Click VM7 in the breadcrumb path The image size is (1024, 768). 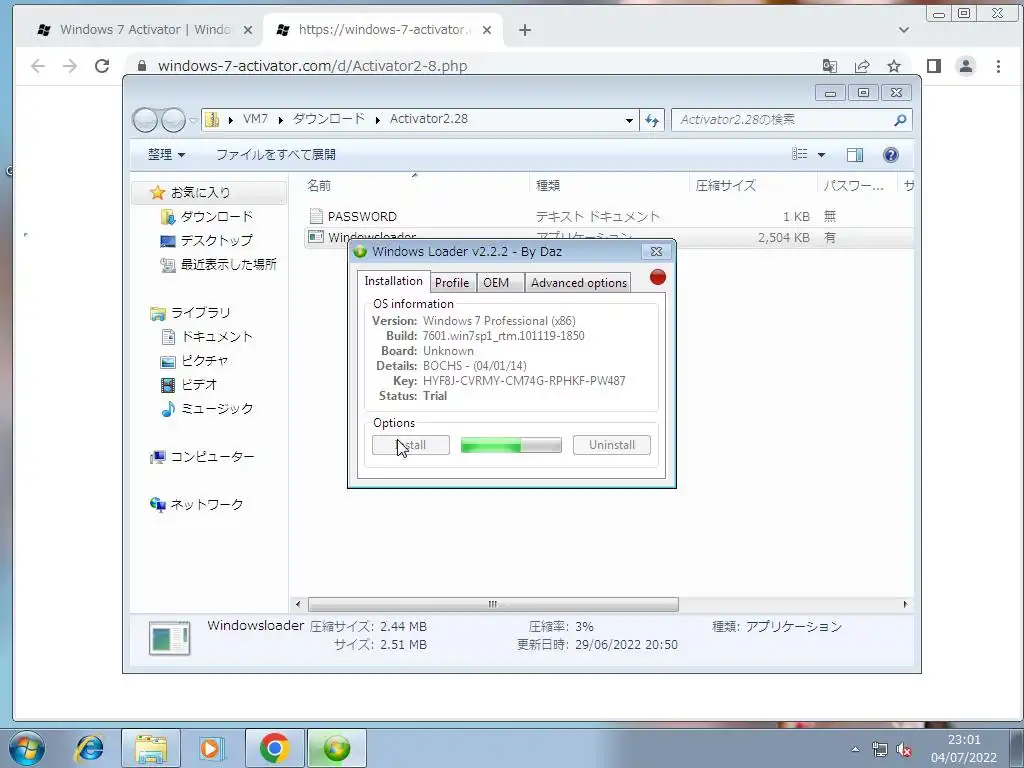pos(255,119)
